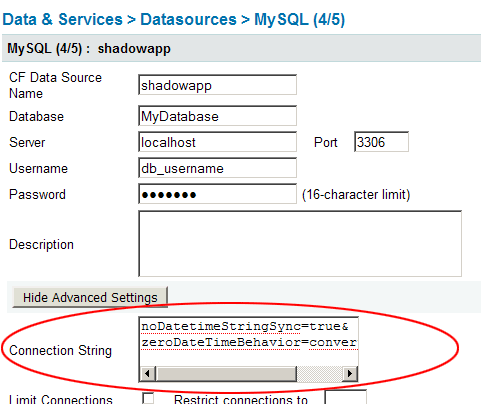Click the Restrict connections to number field
Image resolution: width=481 pixels, height=404 pixels.
(x=346, y=397)
